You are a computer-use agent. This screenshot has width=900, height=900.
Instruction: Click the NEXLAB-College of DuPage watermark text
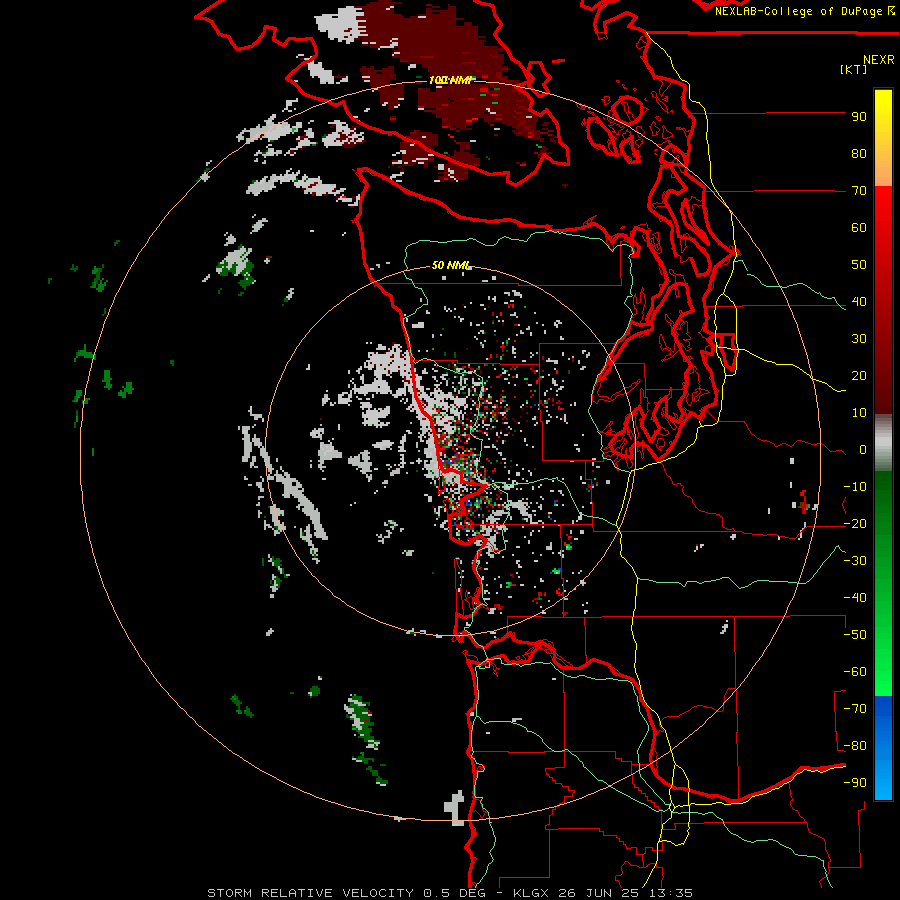799,11
